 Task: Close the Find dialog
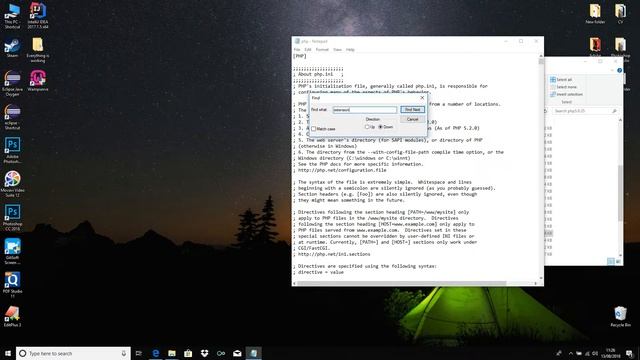[422, 98]
